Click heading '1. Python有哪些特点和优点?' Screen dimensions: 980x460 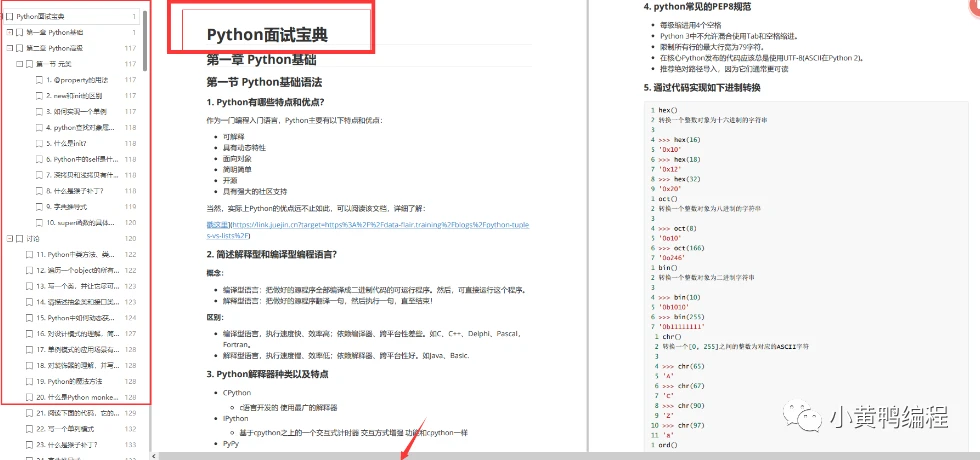tap(266, 102)
